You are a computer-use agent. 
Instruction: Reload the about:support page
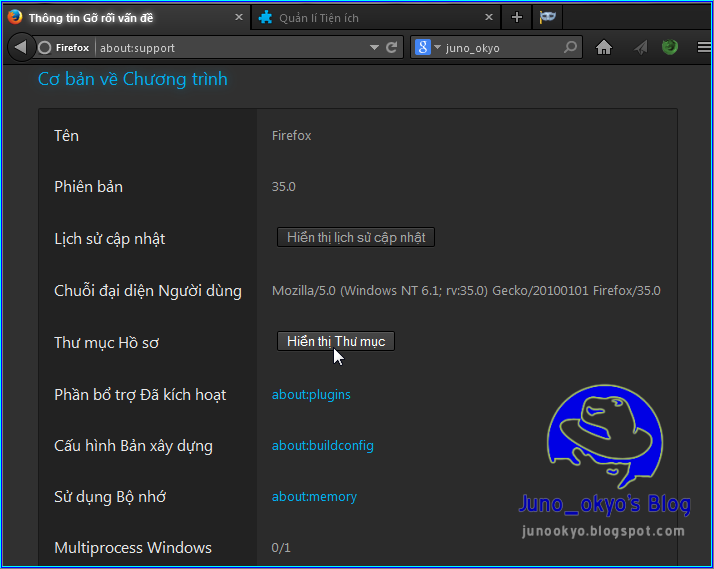tap(392, 47)
